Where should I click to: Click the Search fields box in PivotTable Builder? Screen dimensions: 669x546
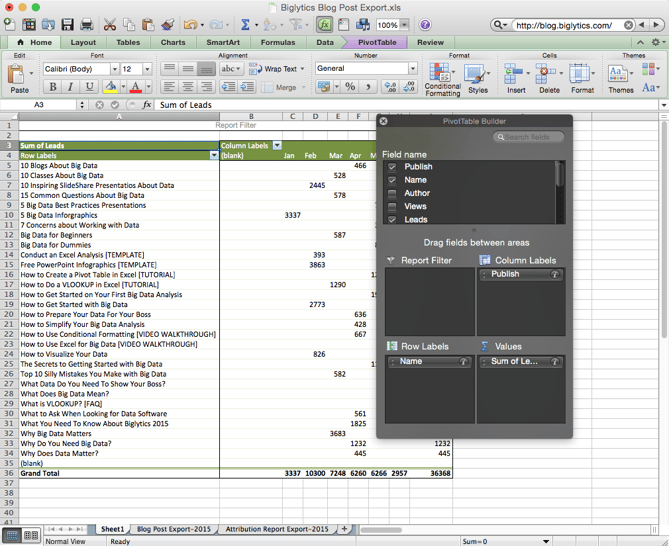click(528, 137)
